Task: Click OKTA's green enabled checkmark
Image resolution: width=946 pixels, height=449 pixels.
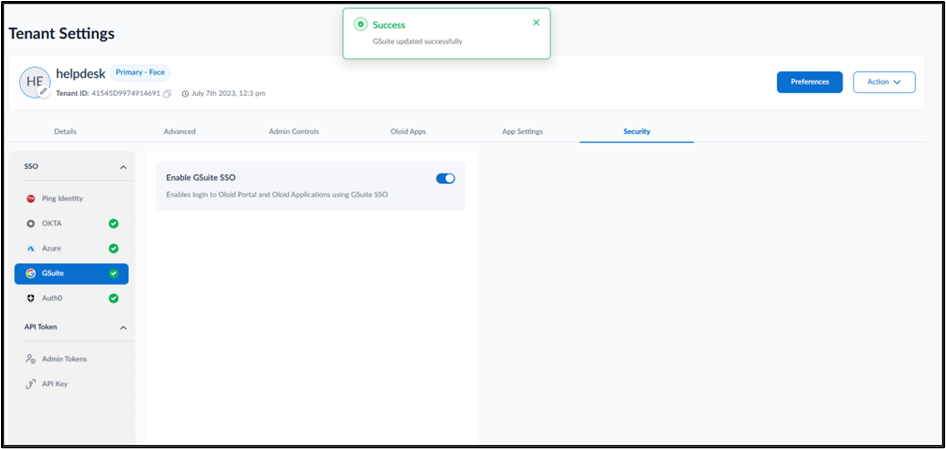Action: tap(113, 223)
